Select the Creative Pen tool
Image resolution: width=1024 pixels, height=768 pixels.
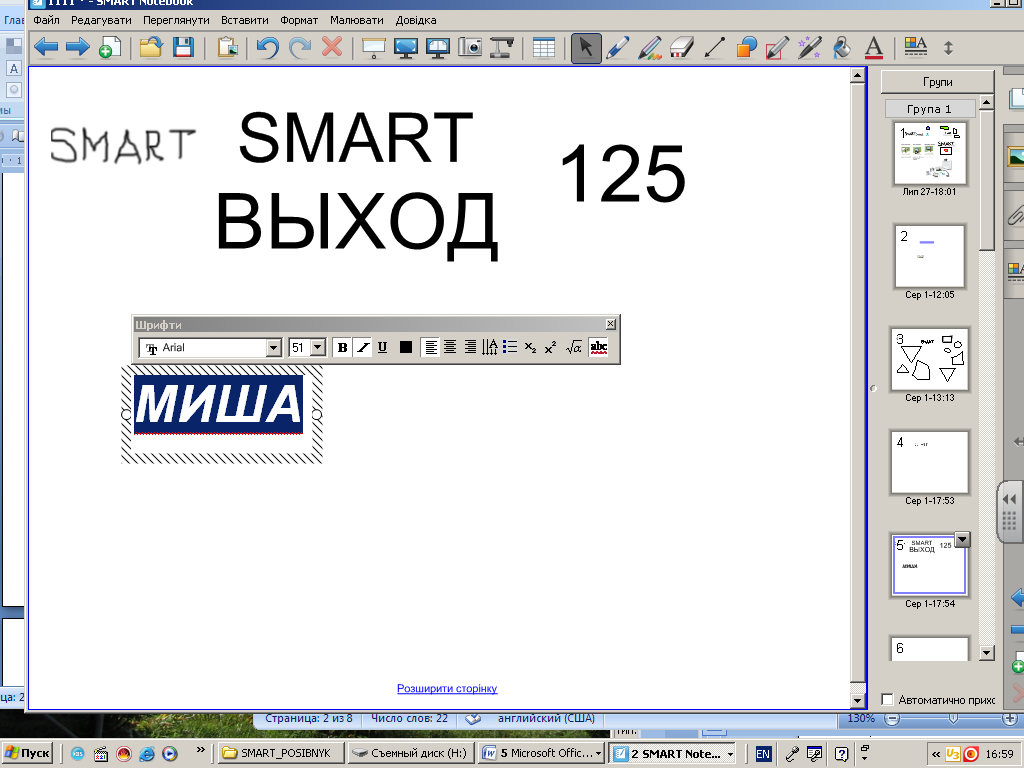pyautogui.click(x=650, y=47)
